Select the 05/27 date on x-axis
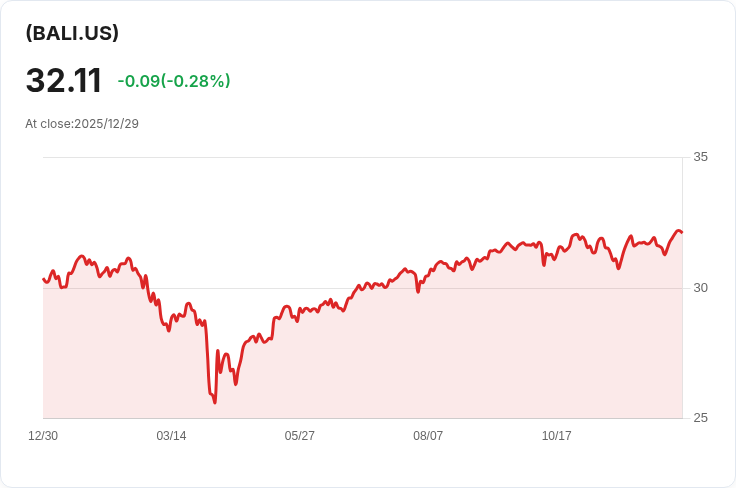Viewport: 736px width, 488px height. pyautogui.click(x=299, y=436)
